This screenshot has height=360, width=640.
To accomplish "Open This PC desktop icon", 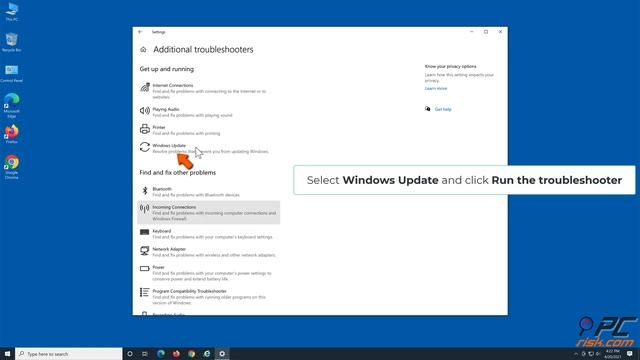I will (11, 11).
